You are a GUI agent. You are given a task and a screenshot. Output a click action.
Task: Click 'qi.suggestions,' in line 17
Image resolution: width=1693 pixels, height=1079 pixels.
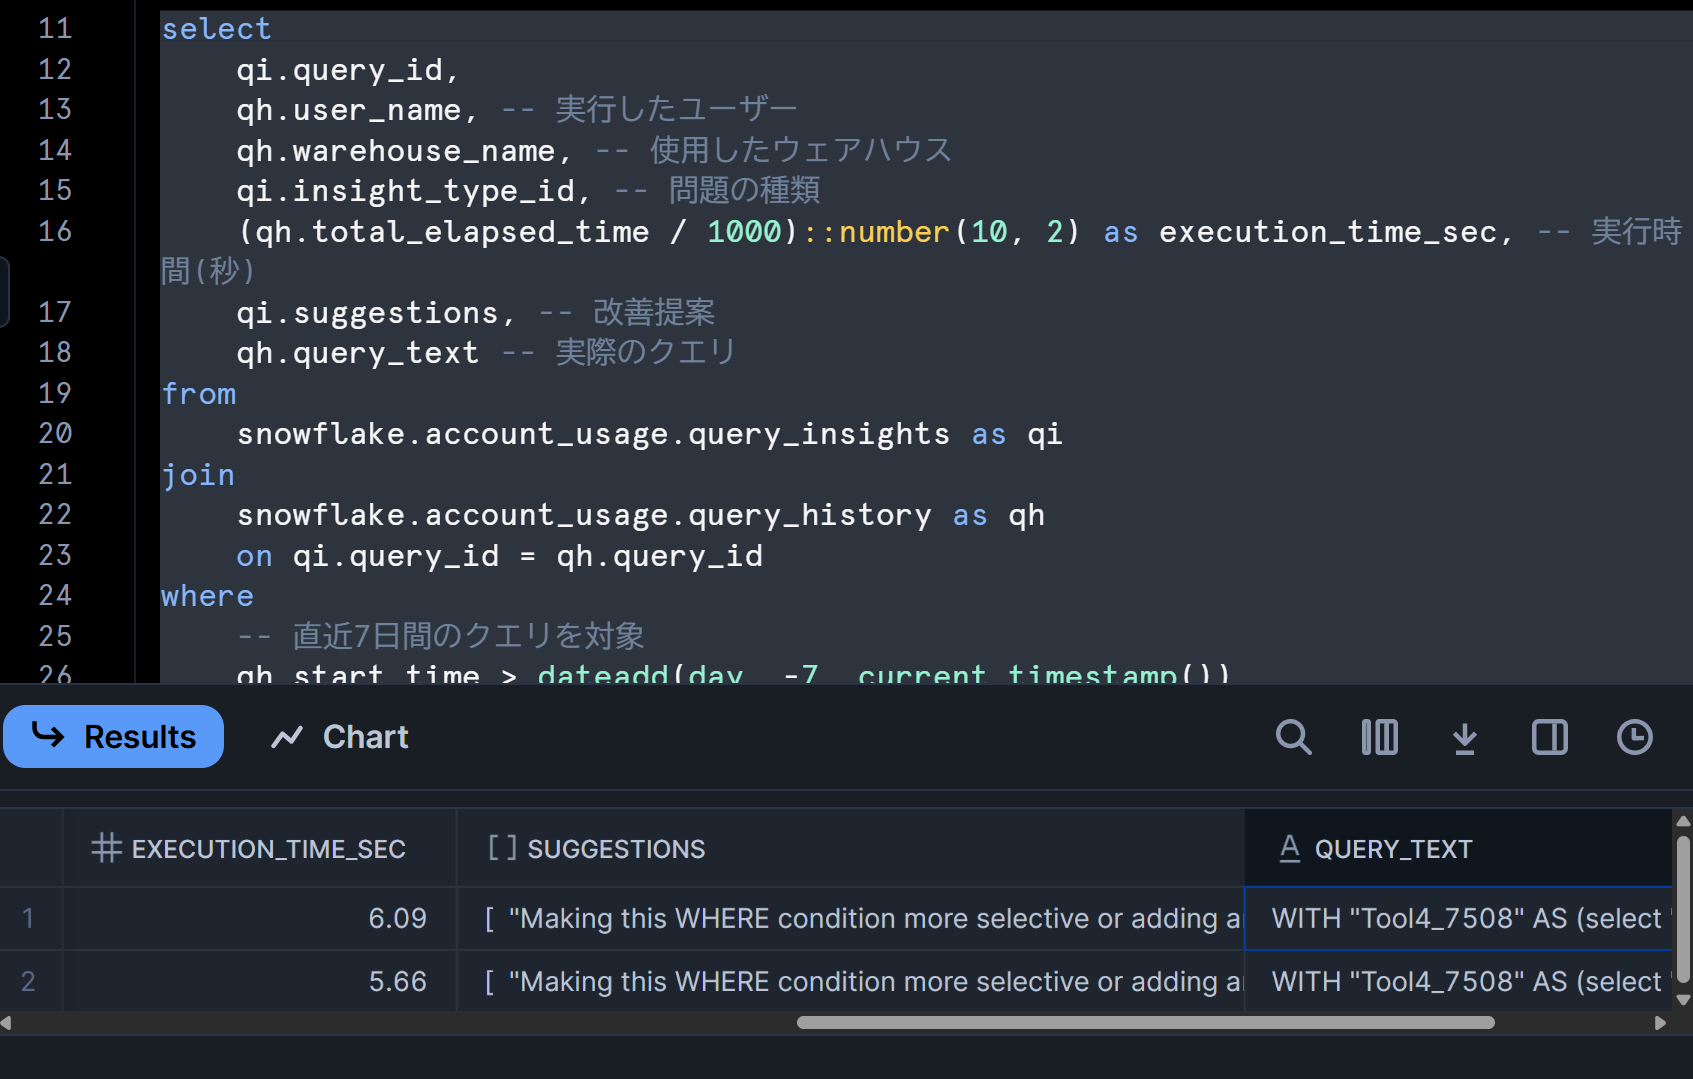[x=376, y=313]
